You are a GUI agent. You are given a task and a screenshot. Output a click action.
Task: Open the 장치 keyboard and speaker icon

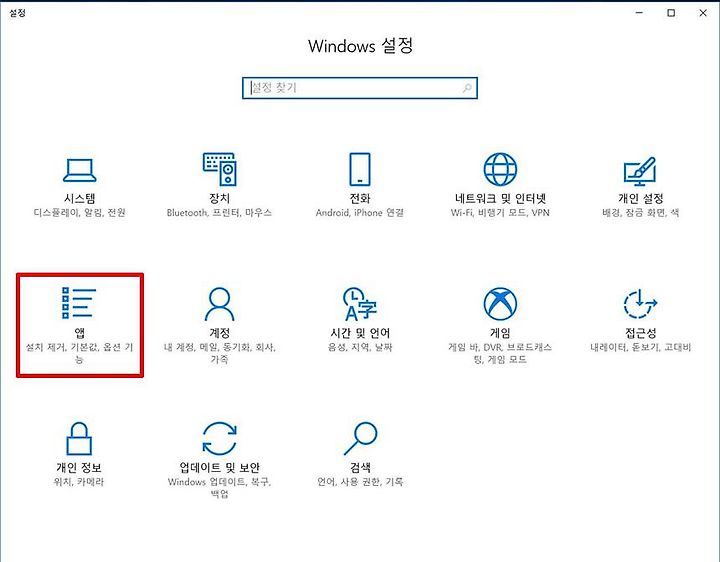219,169
